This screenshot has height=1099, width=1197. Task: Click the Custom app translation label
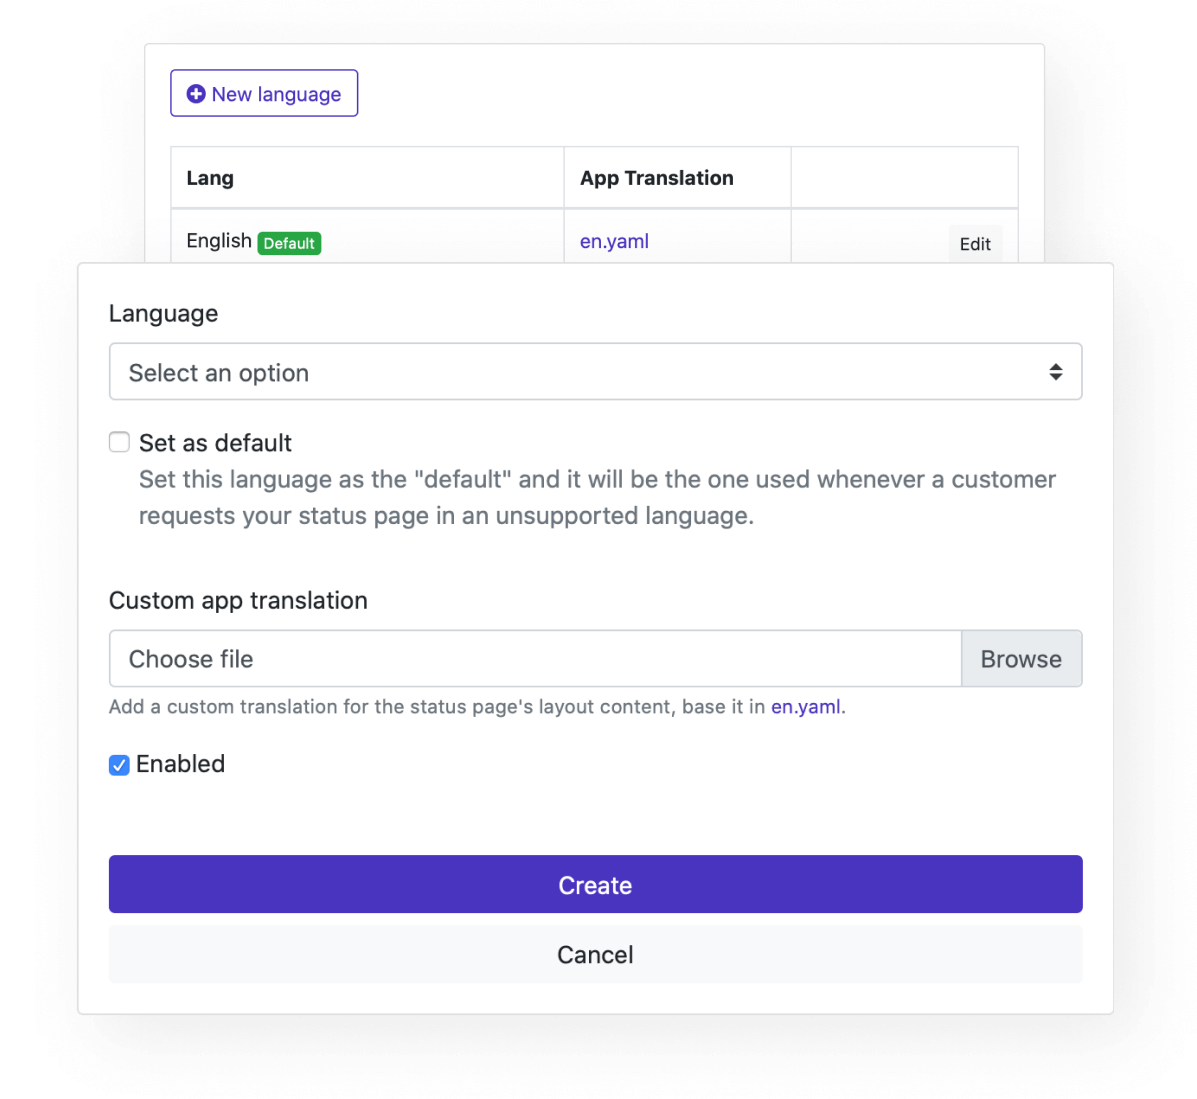point(238,601)
